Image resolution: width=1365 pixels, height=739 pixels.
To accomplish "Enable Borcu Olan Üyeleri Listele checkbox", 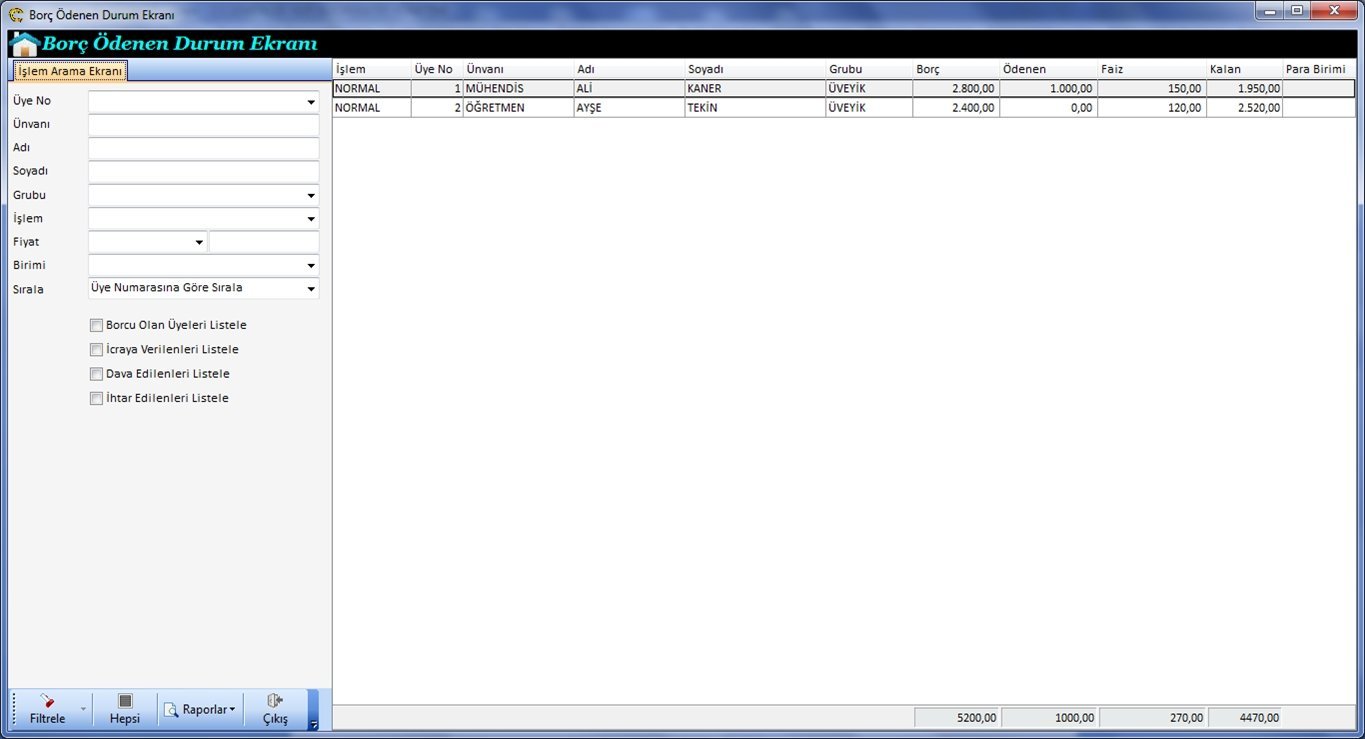I will pyautogui.click(x=96, y=325).
